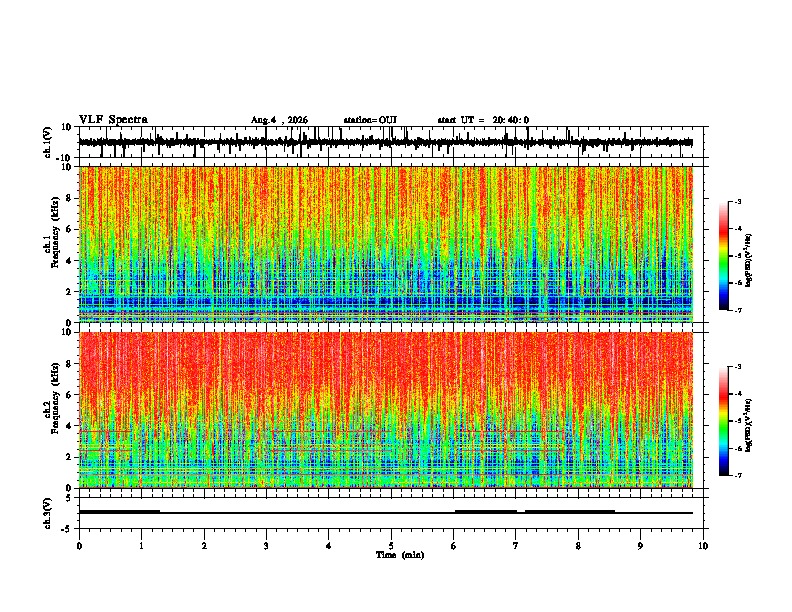This screenshot has height=612, width=792.
Task: Select the "start UT = 20:40:0" text
Action: [x=483, y=120]
